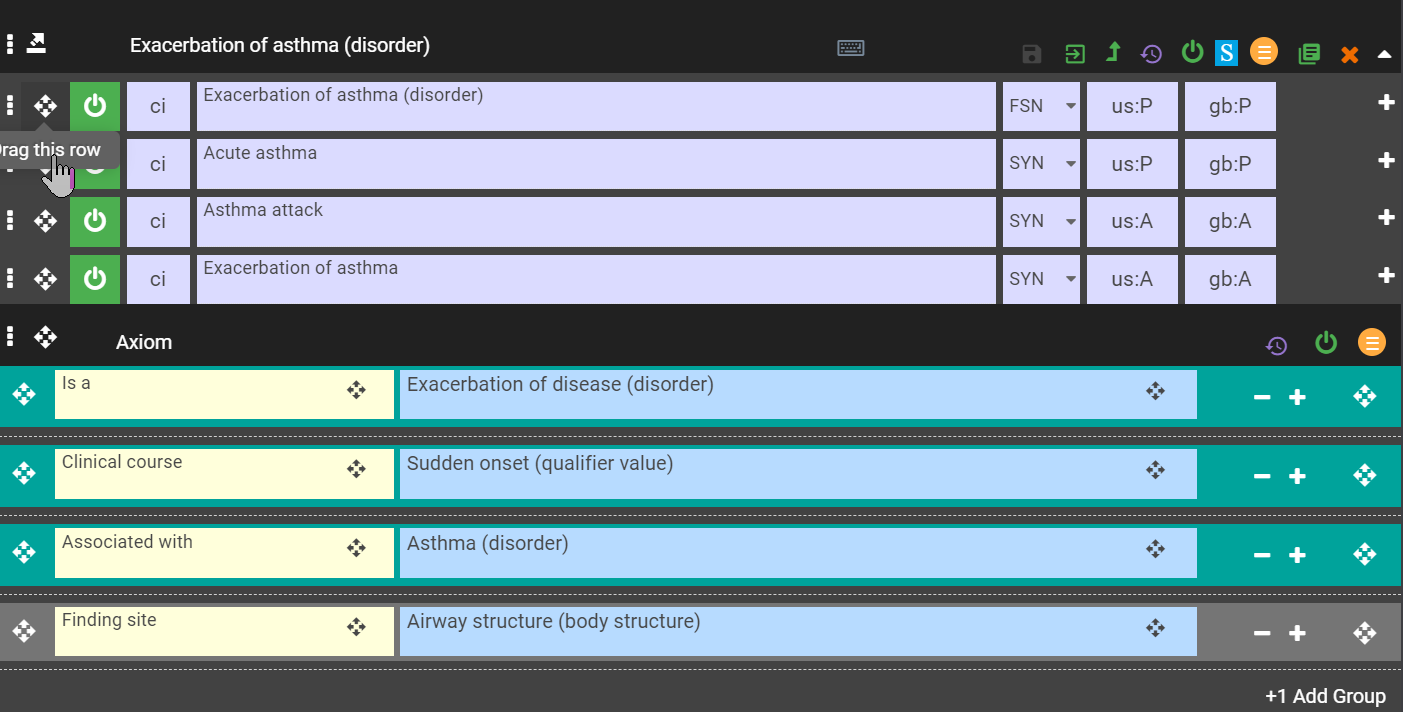This screenshot has width=1403, height=712.
Task: Click the ci case button on Acute asthma row
Action: [158, 163]
